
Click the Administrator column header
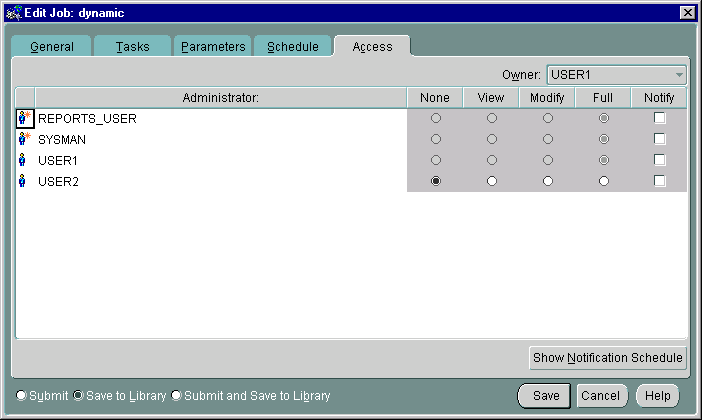click(220, 98)
